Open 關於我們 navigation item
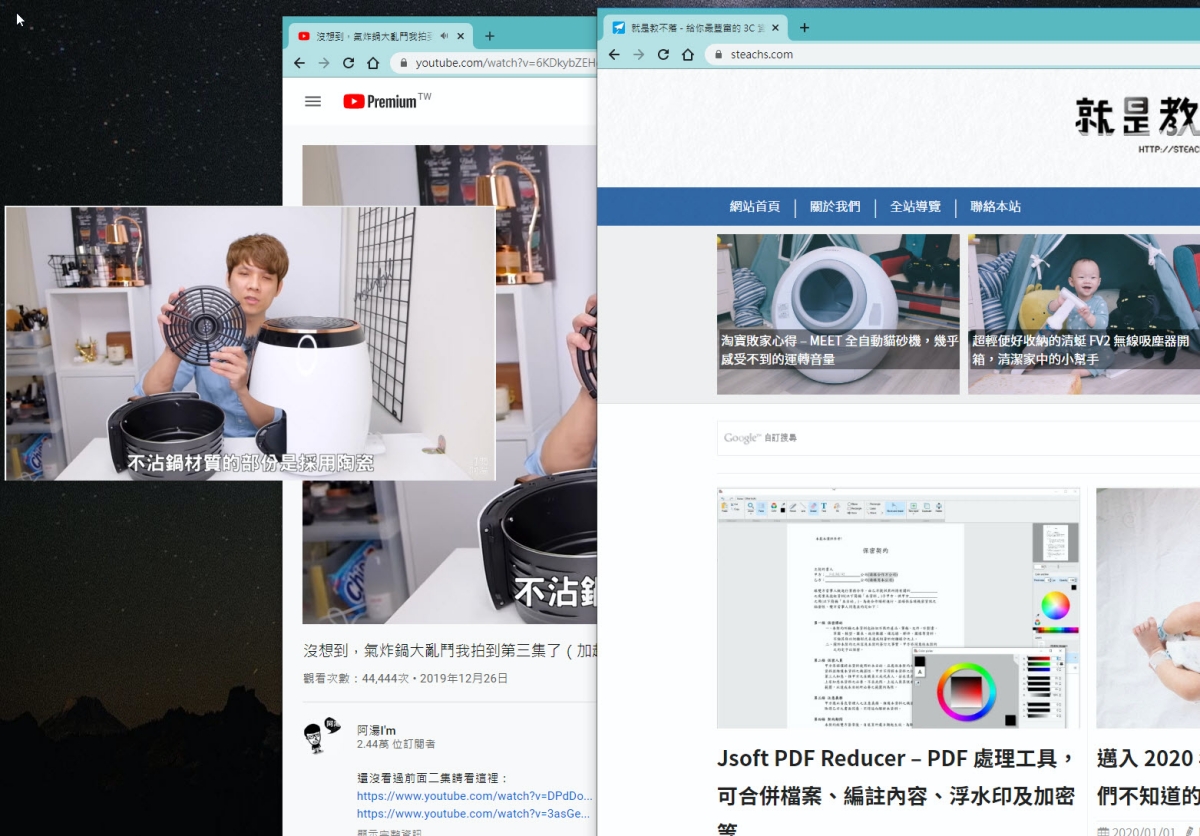The image size is (1200, 836). tap(835, 207)
